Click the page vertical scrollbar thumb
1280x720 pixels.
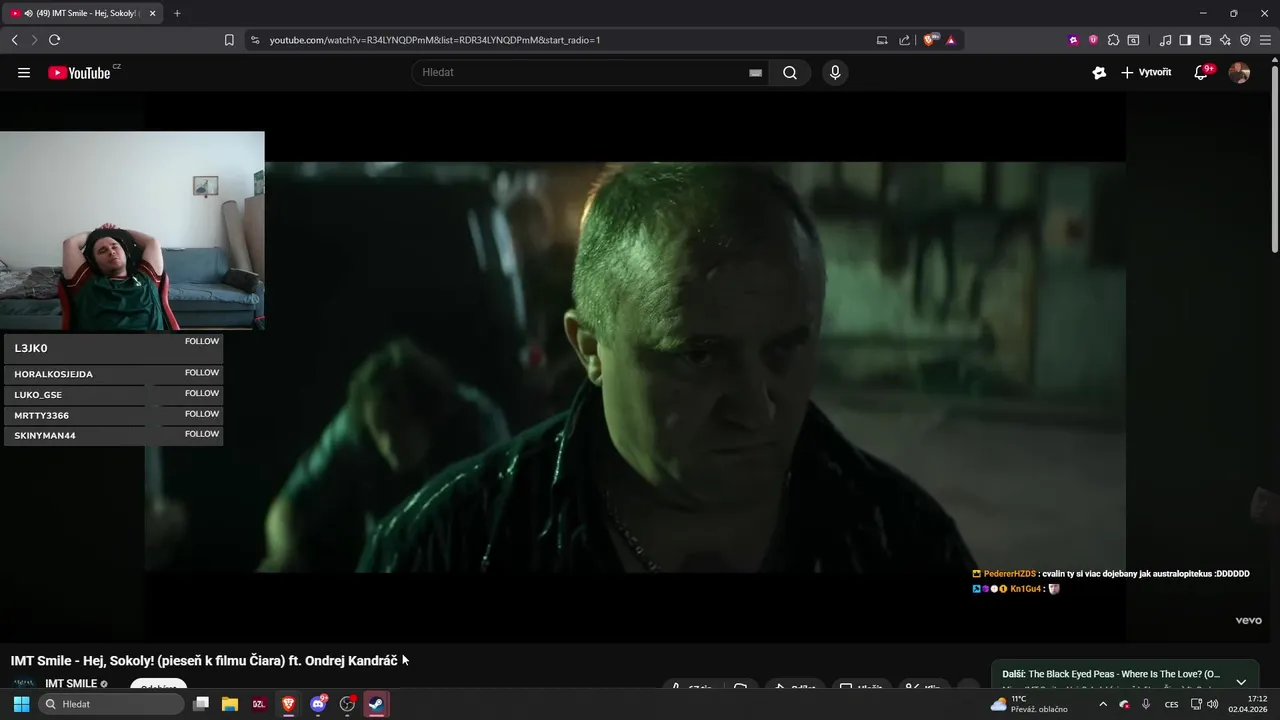click(1274, 157)
